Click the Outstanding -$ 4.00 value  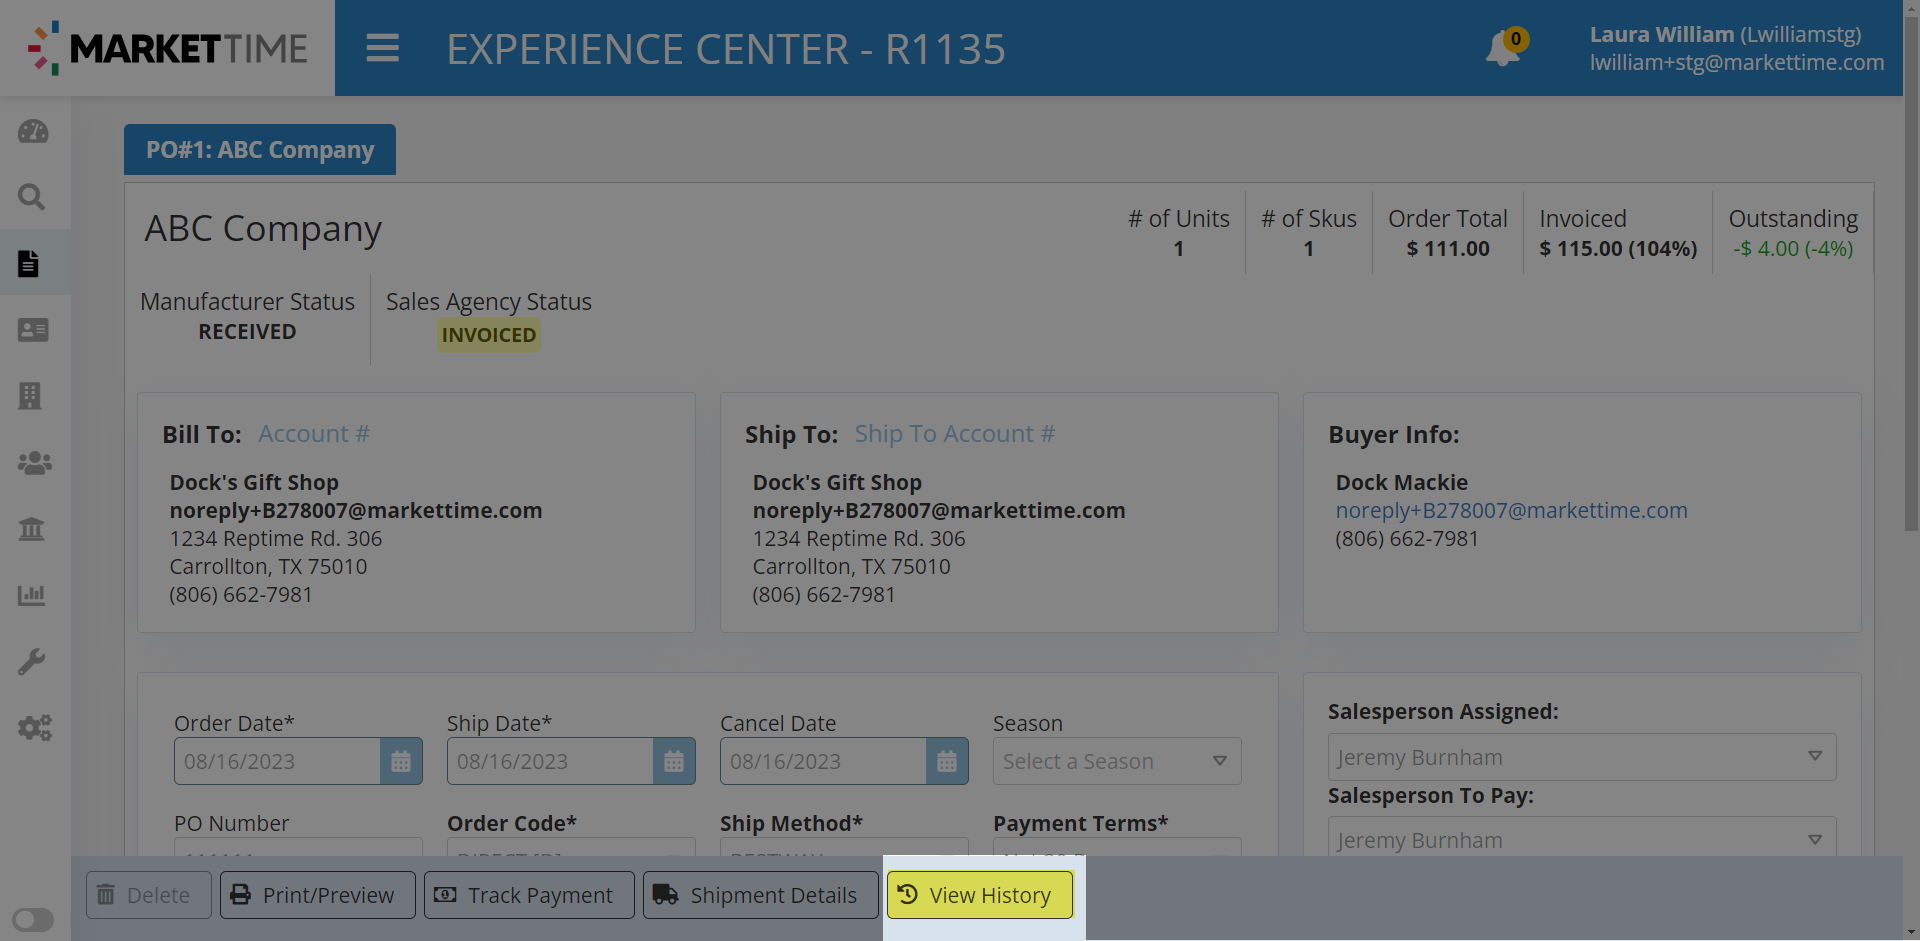point(1793,249)
